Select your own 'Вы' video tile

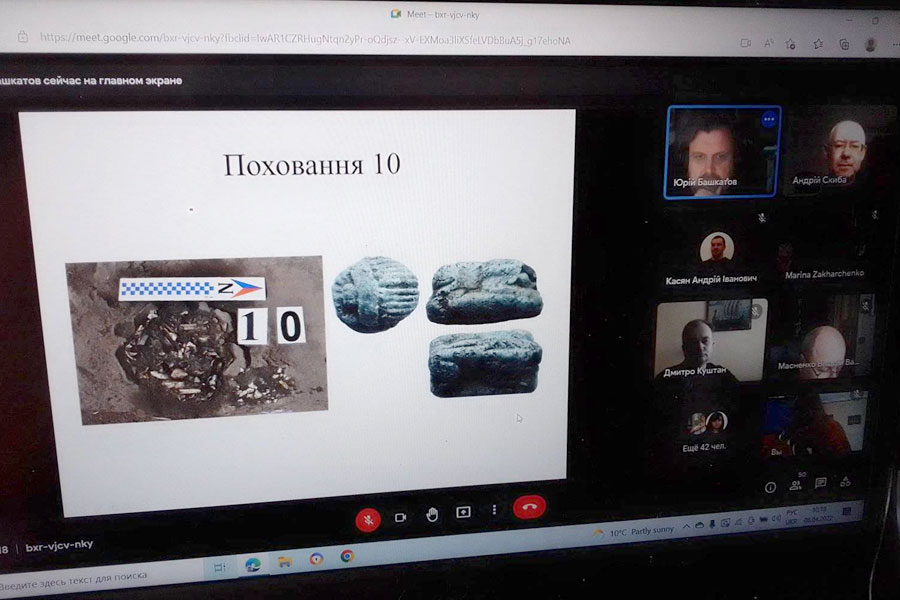(x=813, y=425)
